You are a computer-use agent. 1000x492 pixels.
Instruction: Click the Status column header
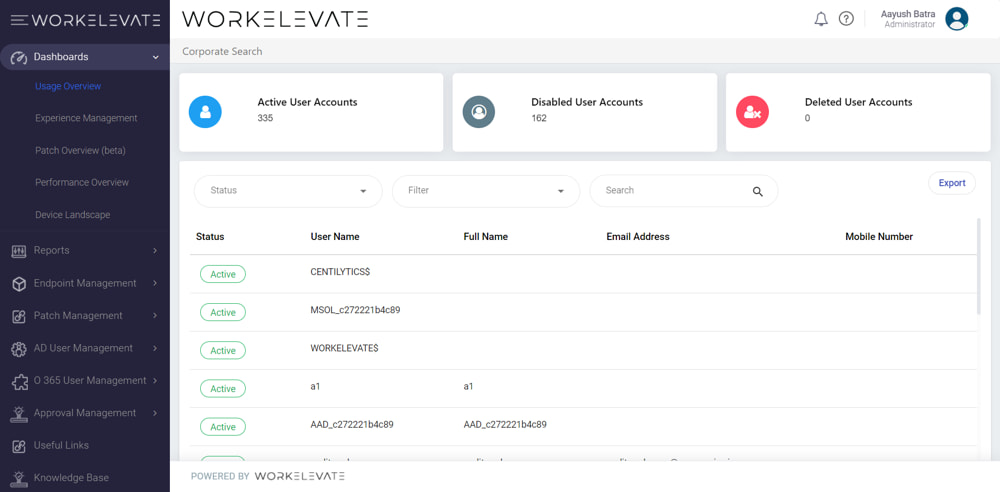tap(210, 237)
